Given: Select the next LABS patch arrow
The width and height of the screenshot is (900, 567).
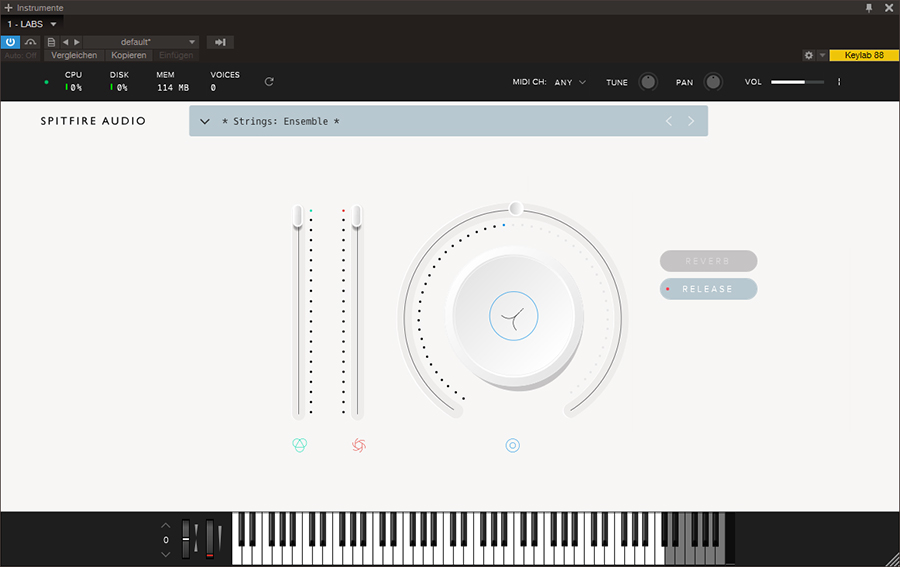Looking at the screenshot, I should coord(691,121).
